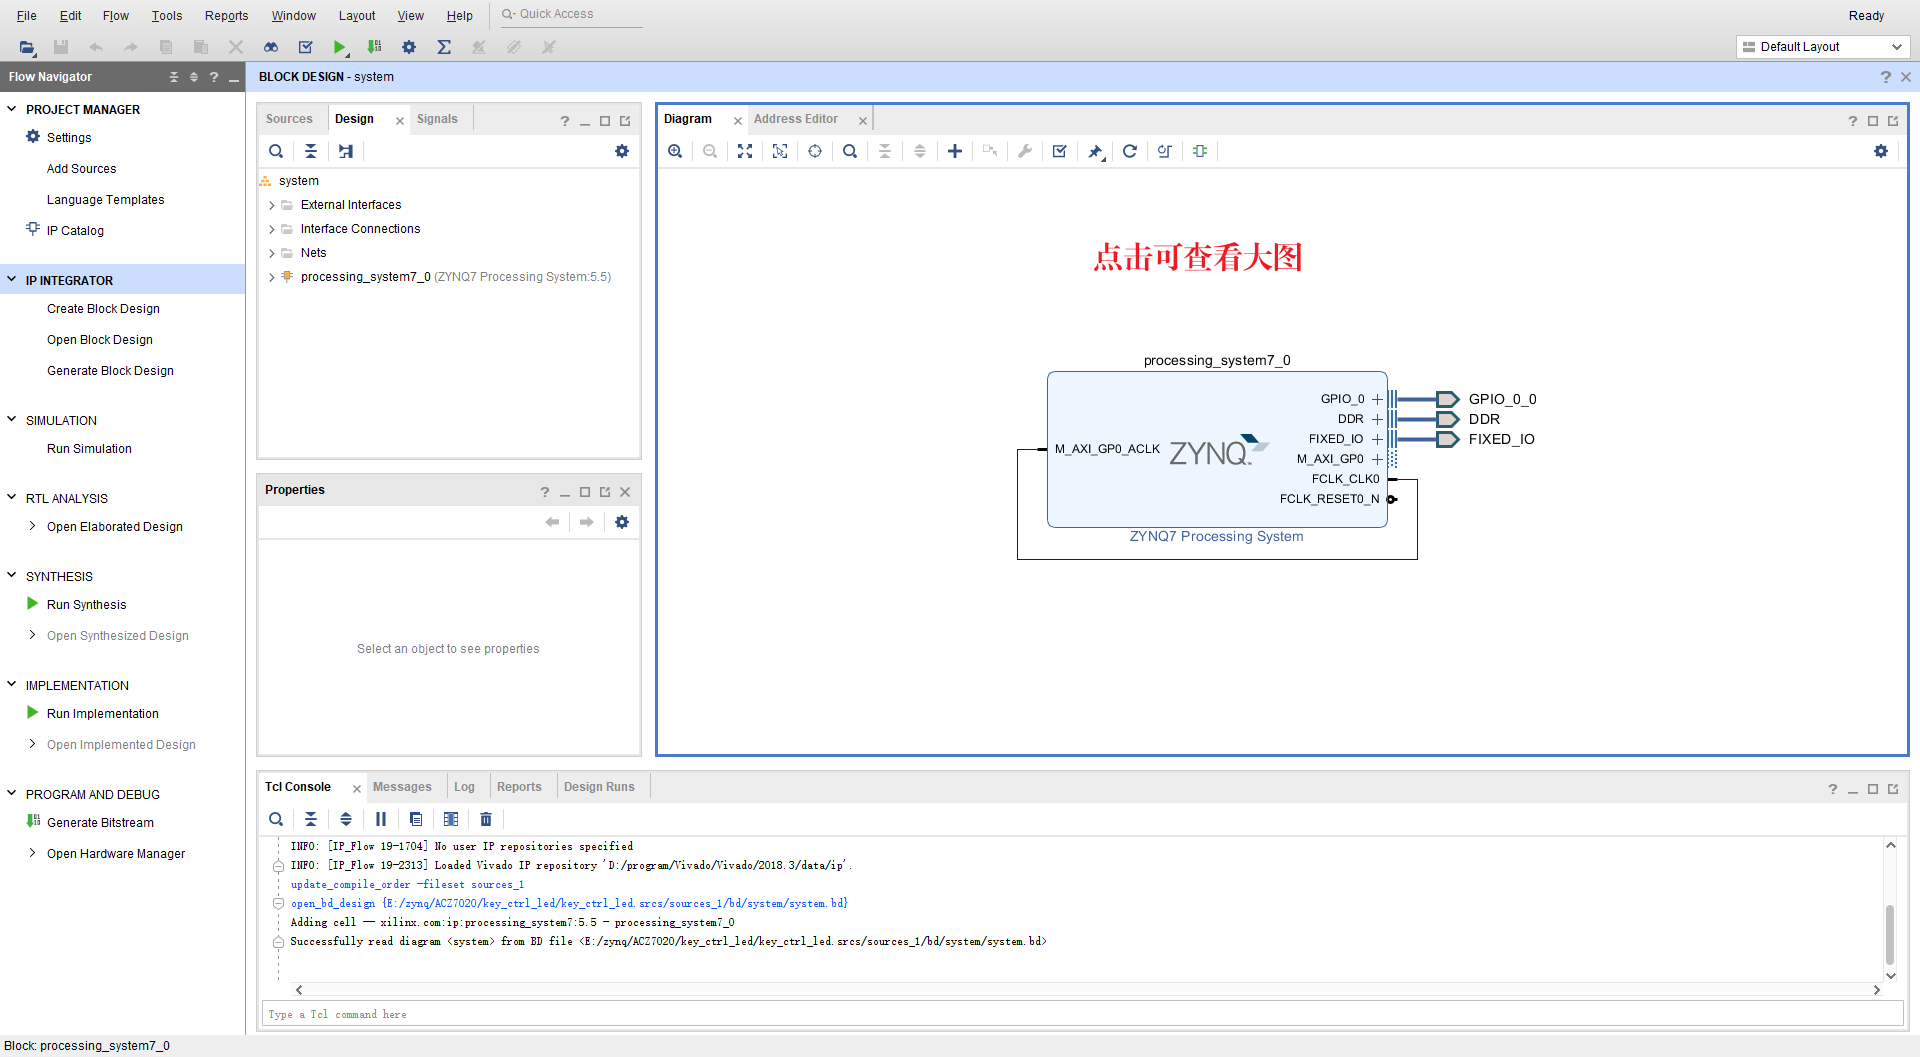
Task: Click the Tcl command input field
Action: [1082, 1014]
